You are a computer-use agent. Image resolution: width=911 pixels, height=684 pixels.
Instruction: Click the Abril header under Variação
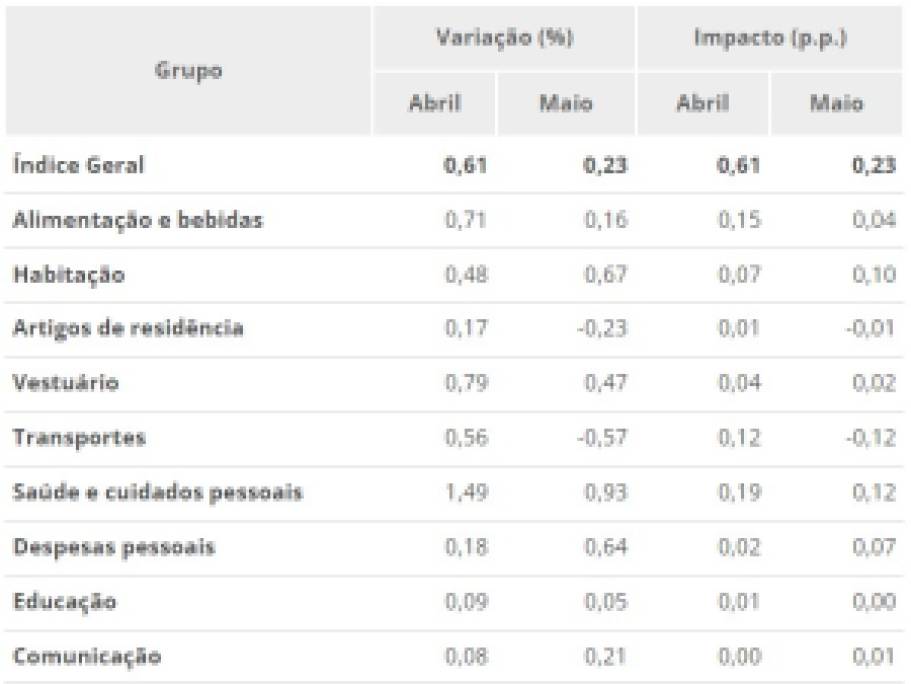(x=435, y=103)
